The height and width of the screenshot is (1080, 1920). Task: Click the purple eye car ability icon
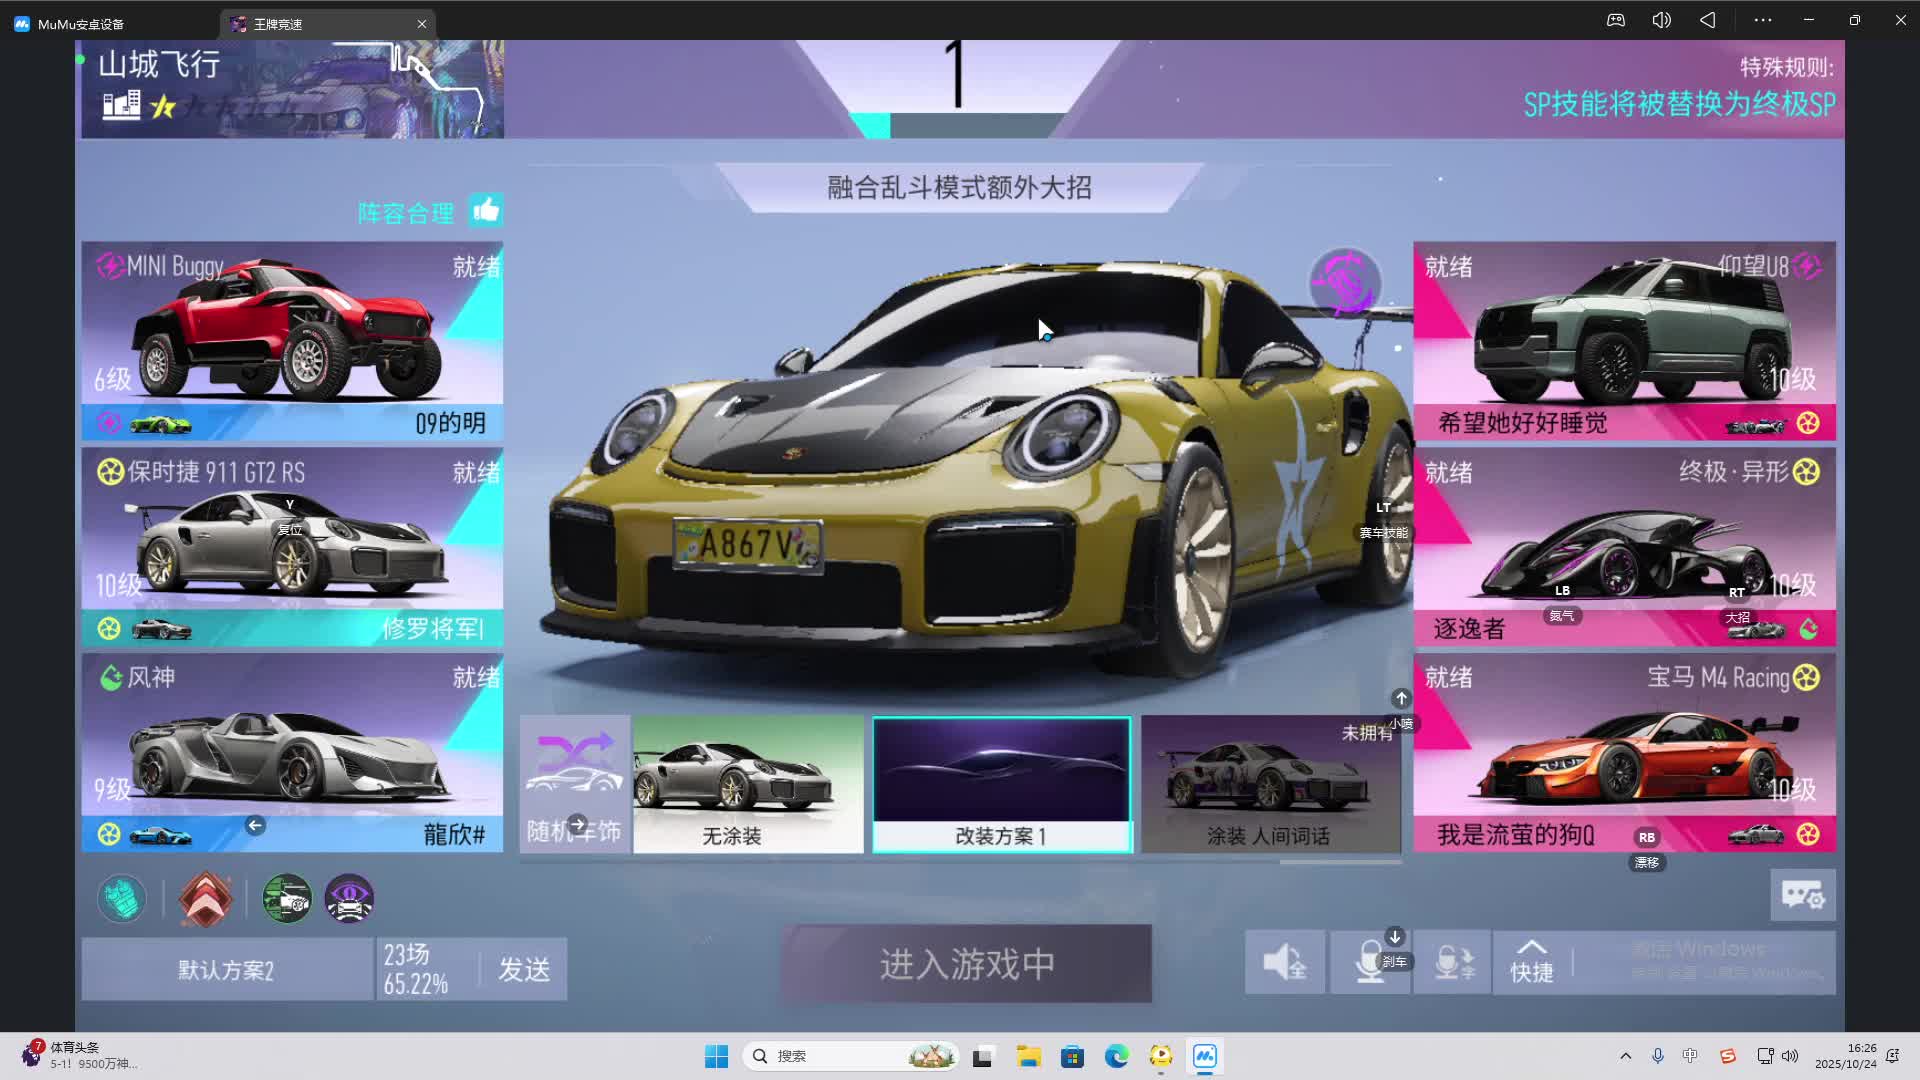(349, 898)
